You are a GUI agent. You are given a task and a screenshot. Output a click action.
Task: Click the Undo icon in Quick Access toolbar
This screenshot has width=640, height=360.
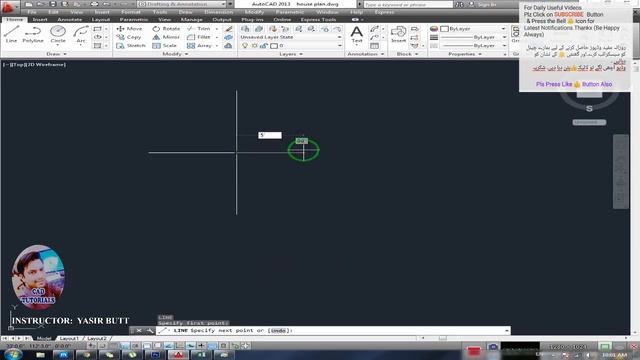click(106, 4)
